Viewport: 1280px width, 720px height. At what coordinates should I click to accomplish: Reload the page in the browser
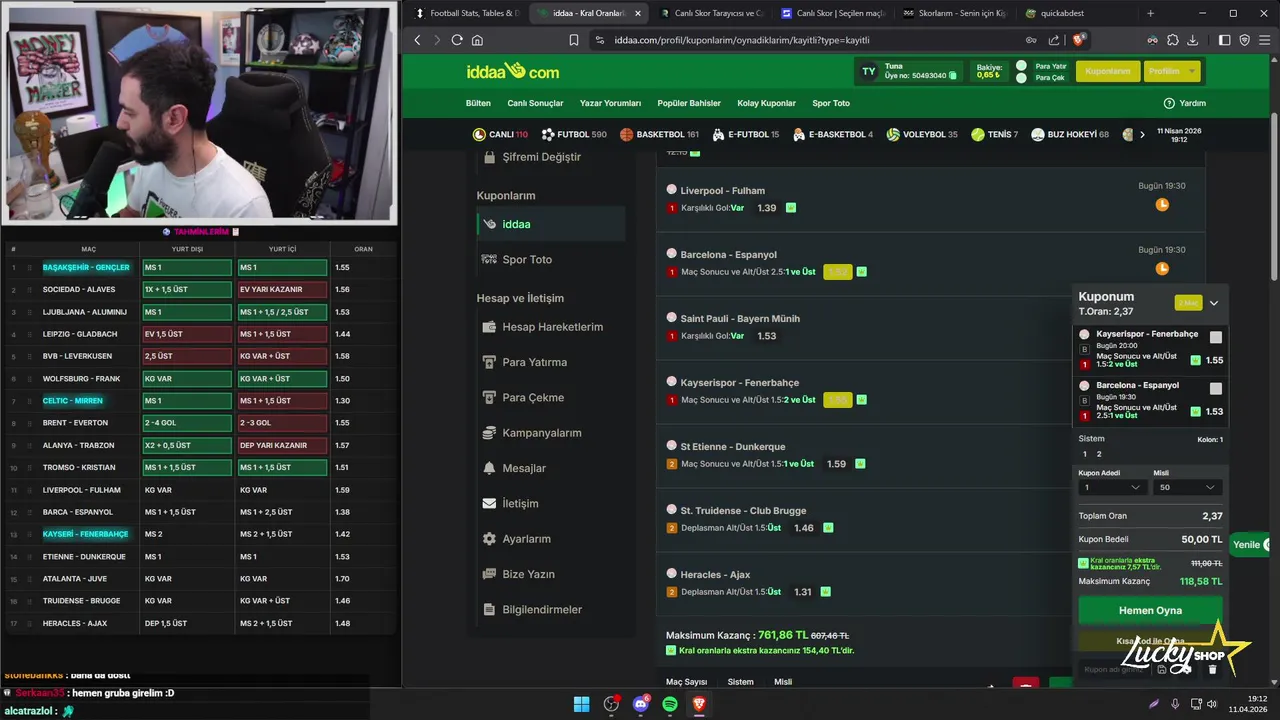(457, 40)
